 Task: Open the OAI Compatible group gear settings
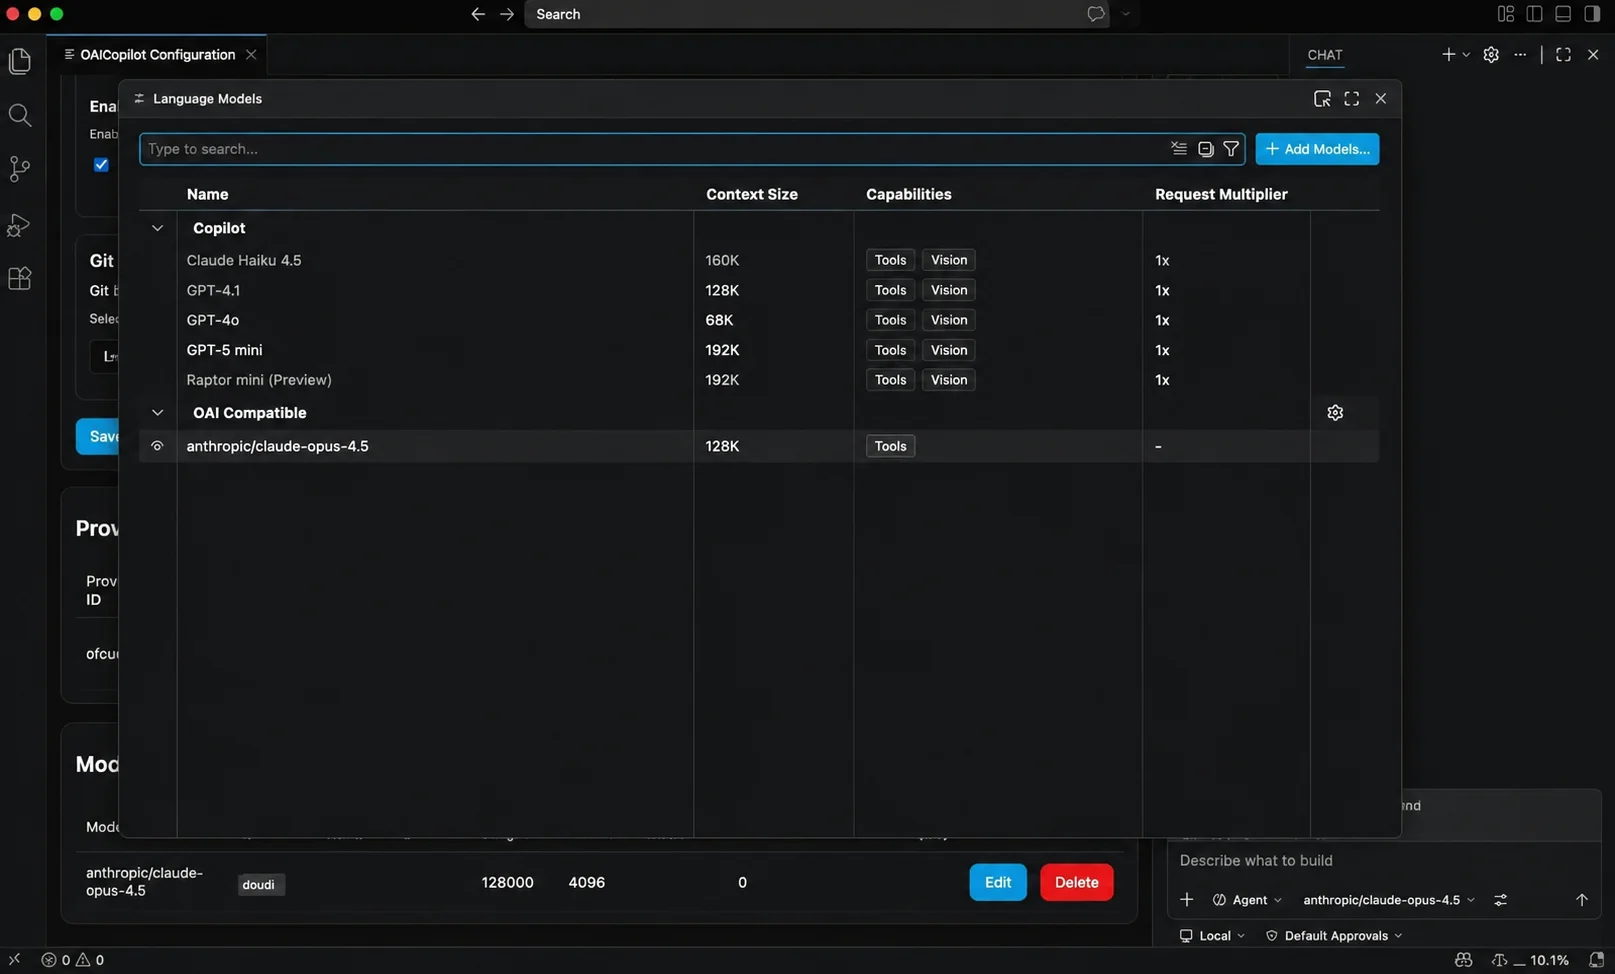point(1335,413)
